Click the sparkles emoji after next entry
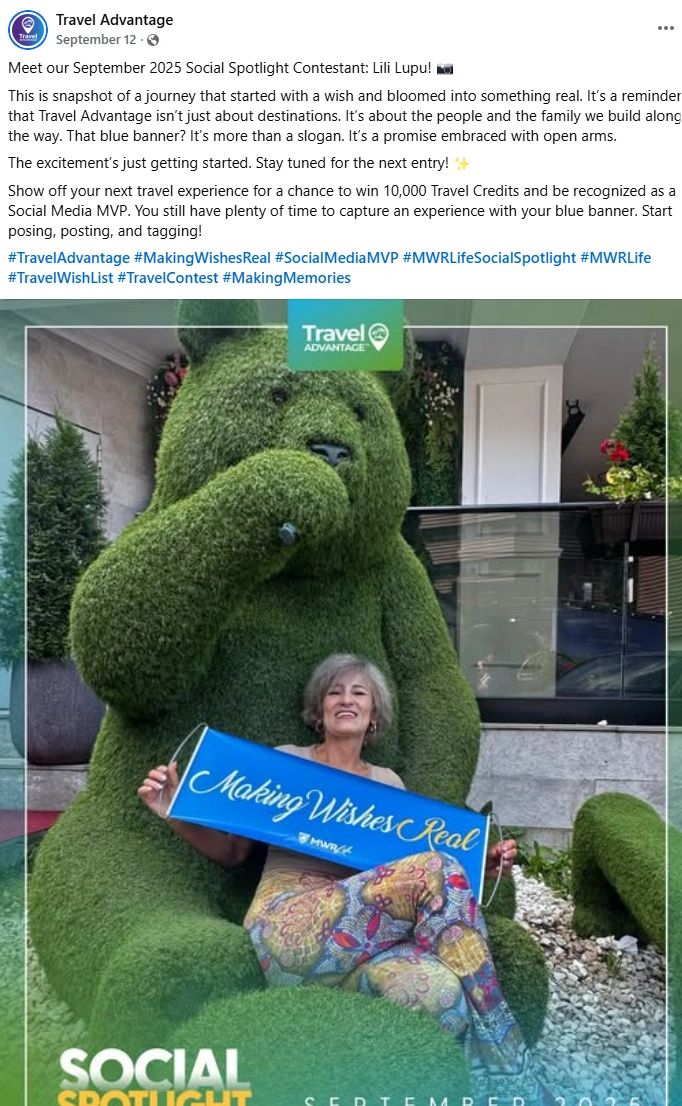This screenshot has height=1106, width=682. (x=461, y=164)
